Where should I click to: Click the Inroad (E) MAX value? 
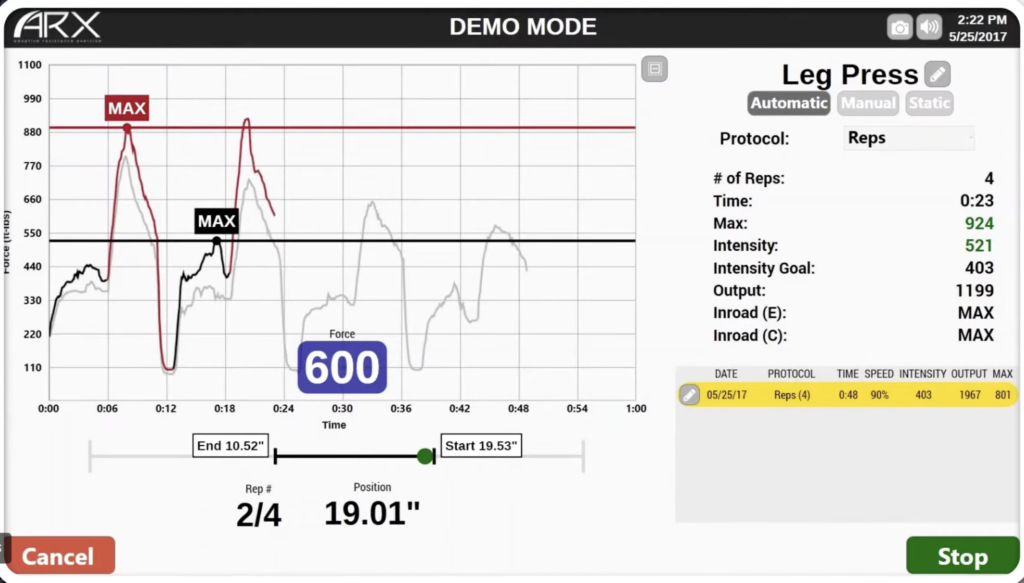coord(975,313)
